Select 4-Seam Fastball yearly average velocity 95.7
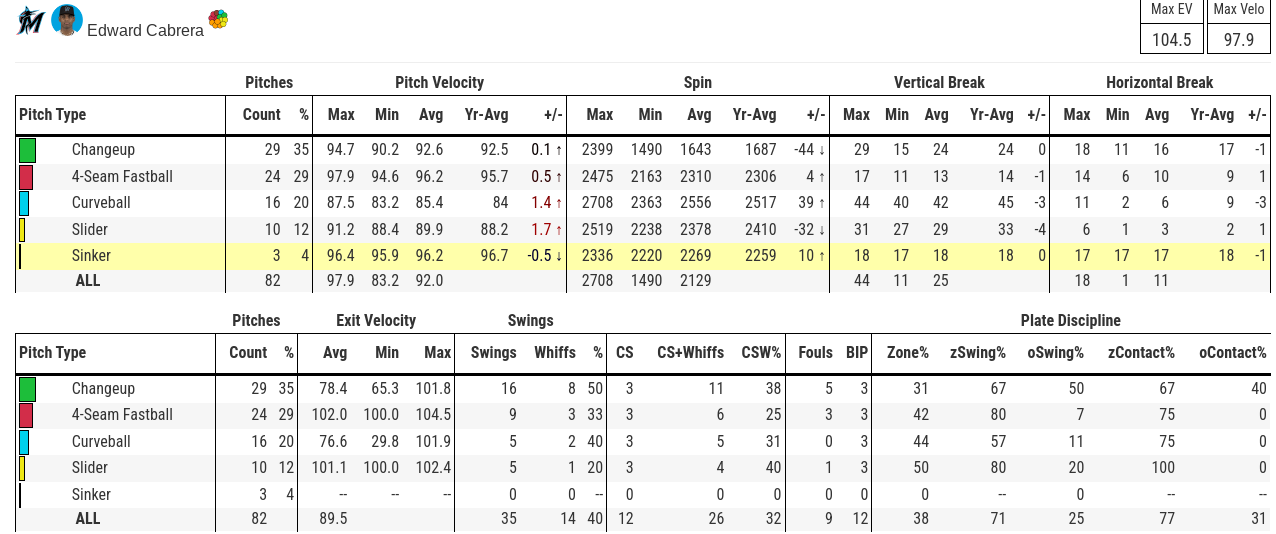Image resolution: width=1276 pixels, height=534 pixels. pyautogui.click(x=494, y=177)
